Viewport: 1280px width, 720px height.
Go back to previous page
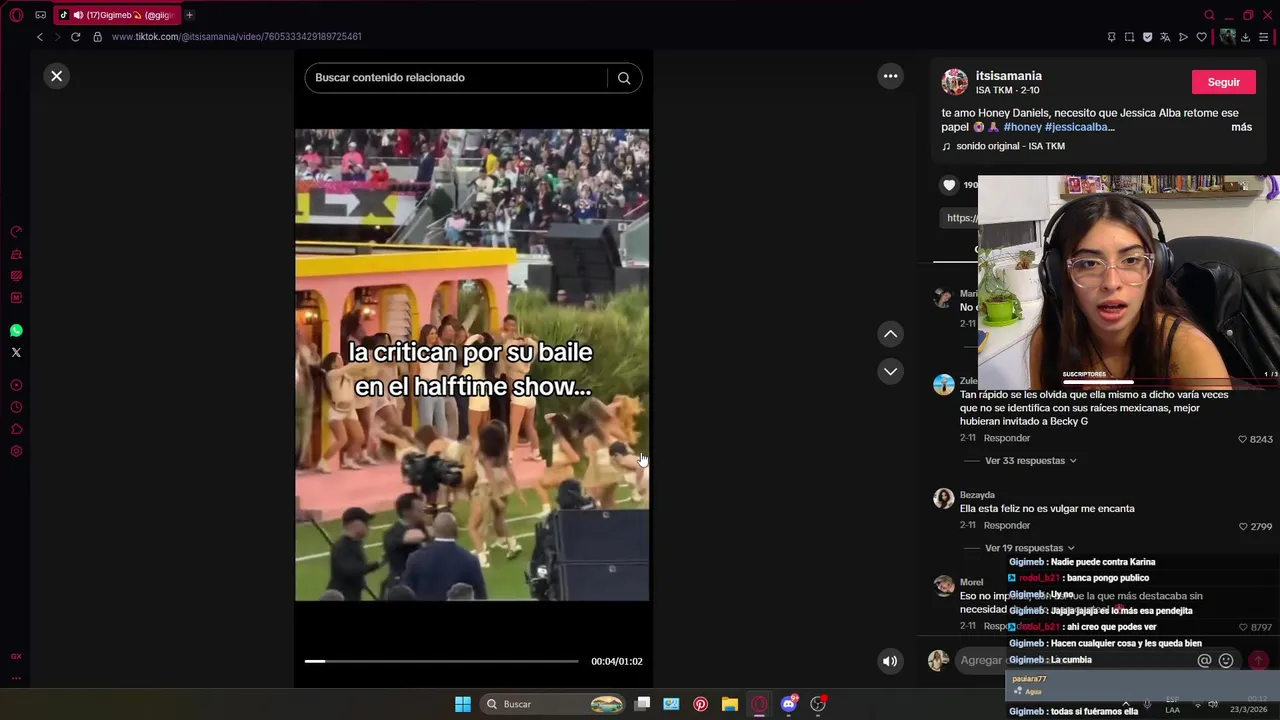pyautogui.click(x=40, y=37)
